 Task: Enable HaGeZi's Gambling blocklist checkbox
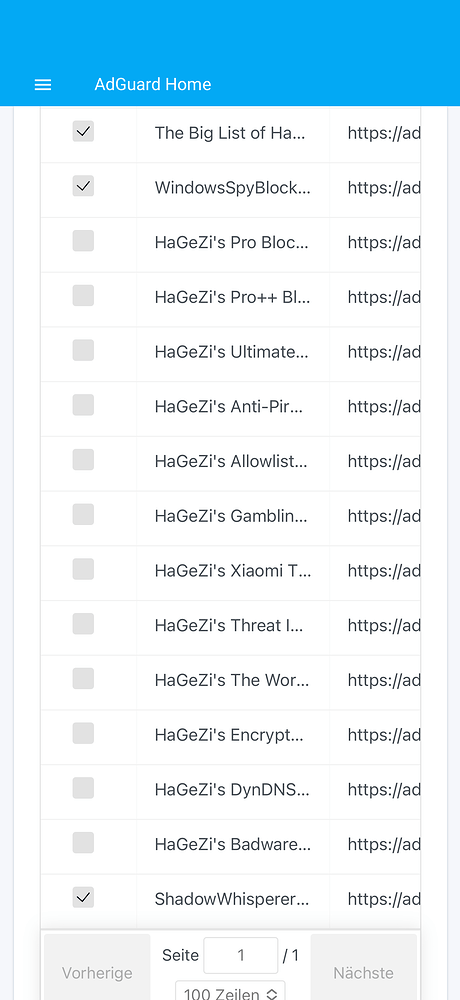click(x=83, y=515)
